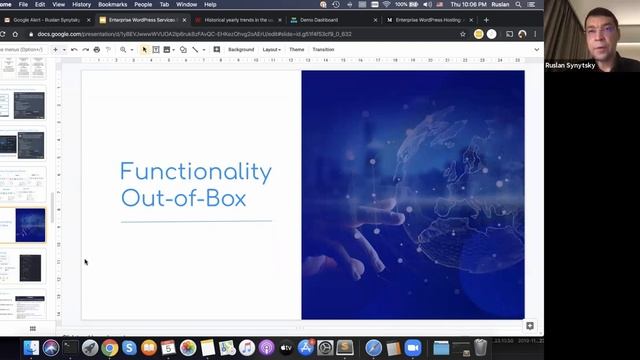Viewport: 640px width, 360px height.
Task: Select the shape tool
Action: pos(183,49)
